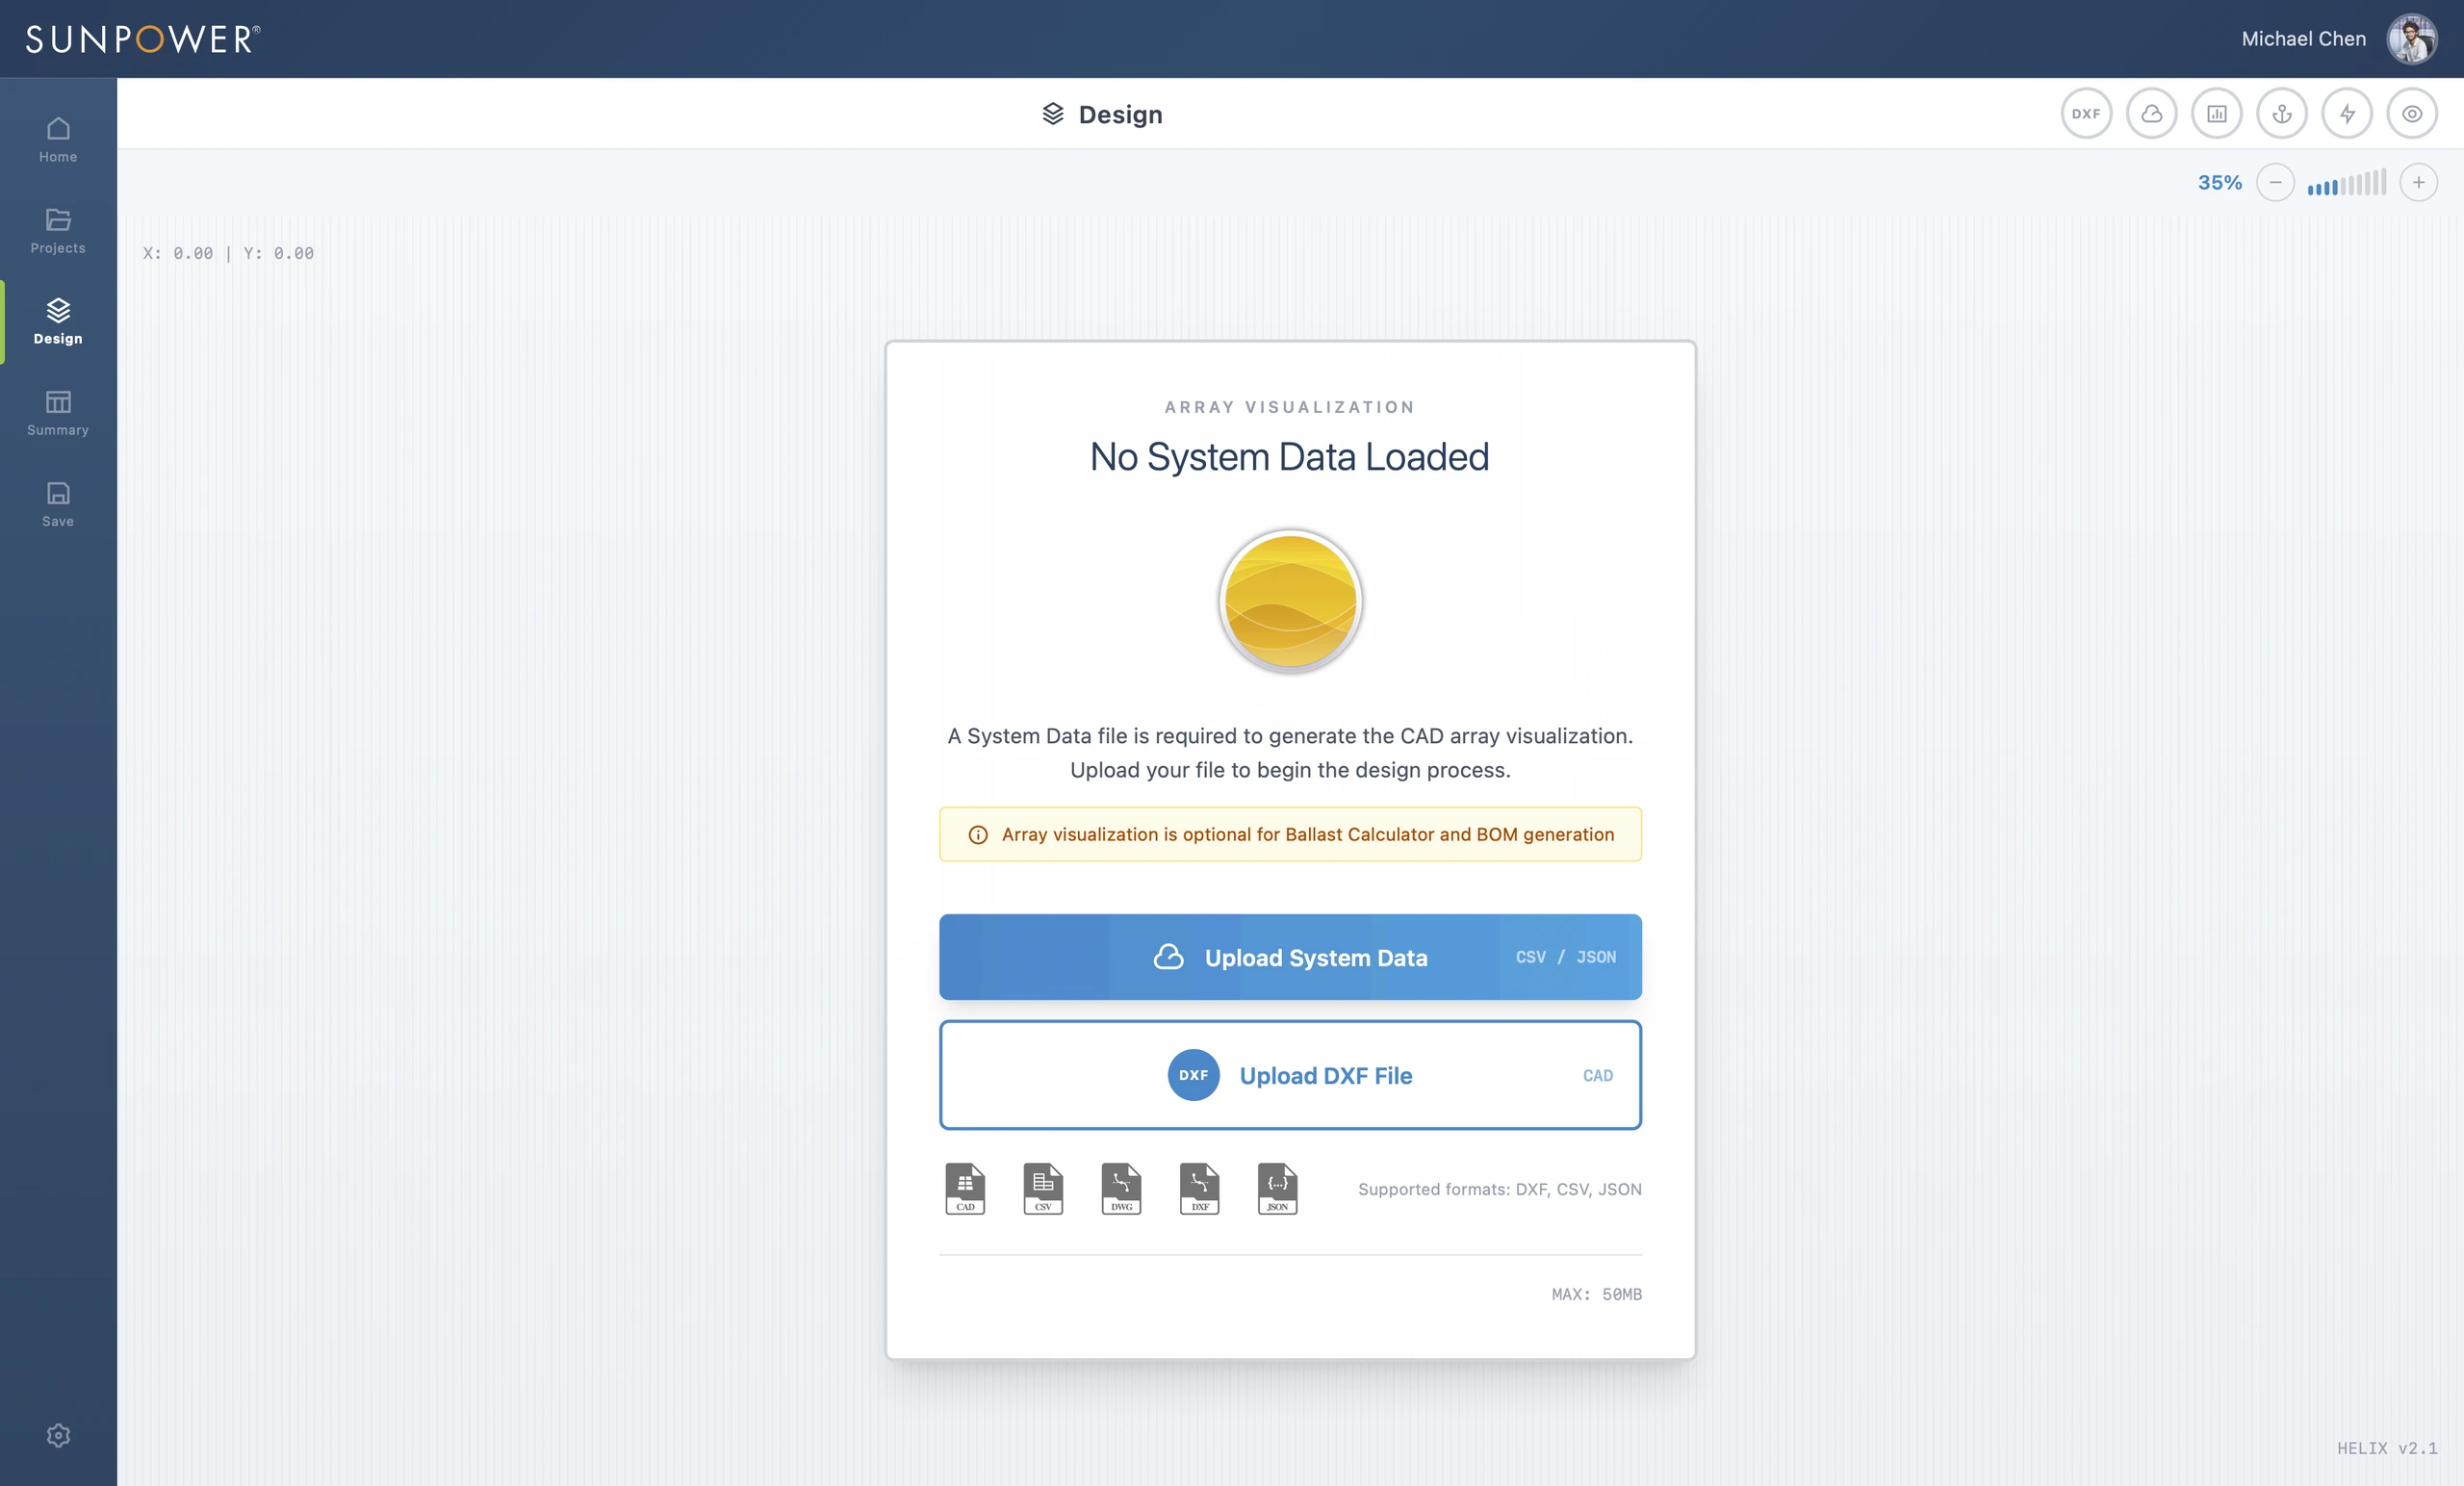Click the DXF toolbar icon

tap(2086, 114)
